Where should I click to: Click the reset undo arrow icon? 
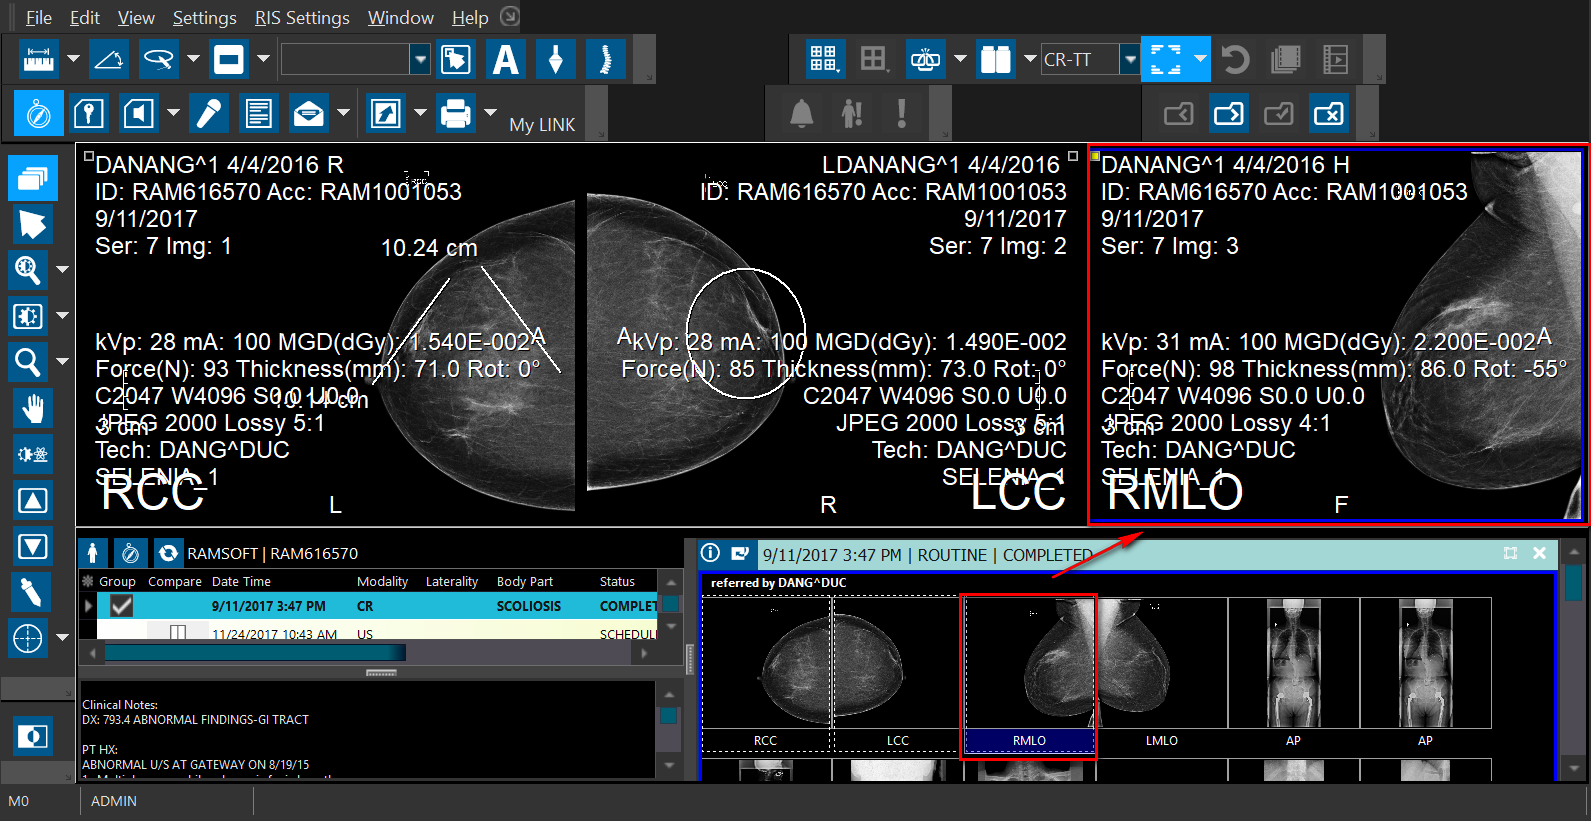pos(1236,59)
